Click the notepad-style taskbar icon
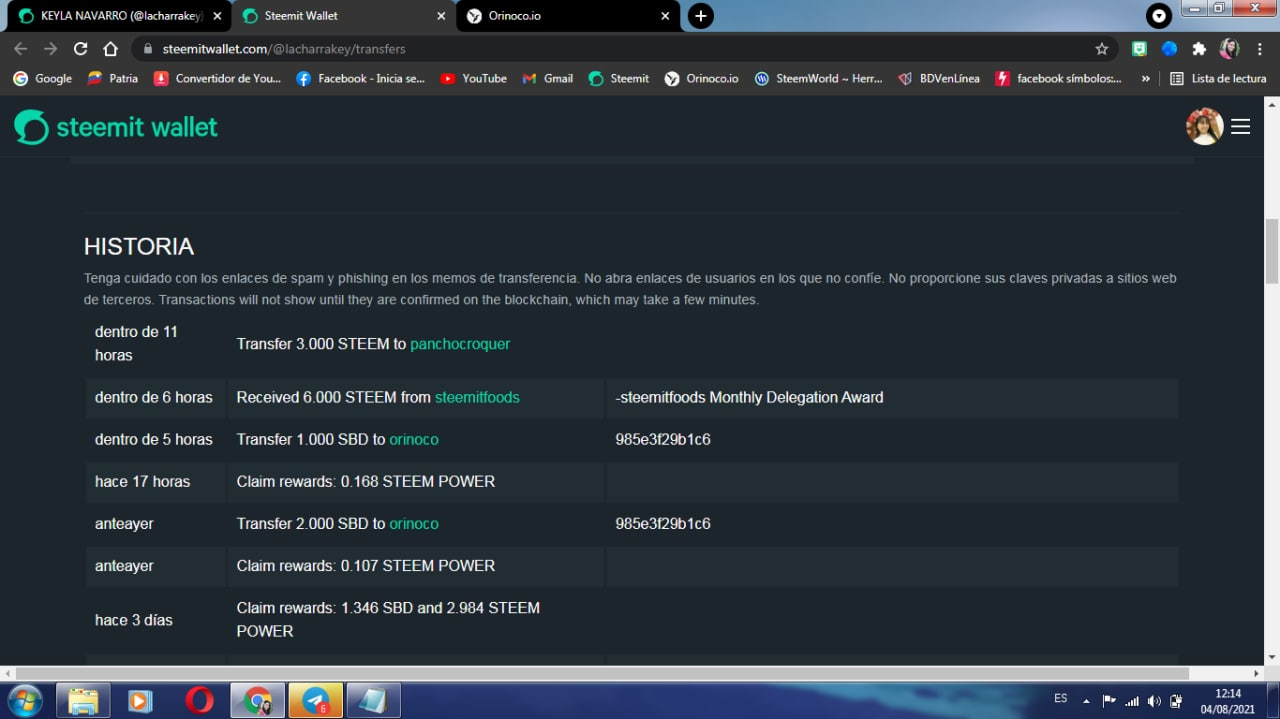 374,700
